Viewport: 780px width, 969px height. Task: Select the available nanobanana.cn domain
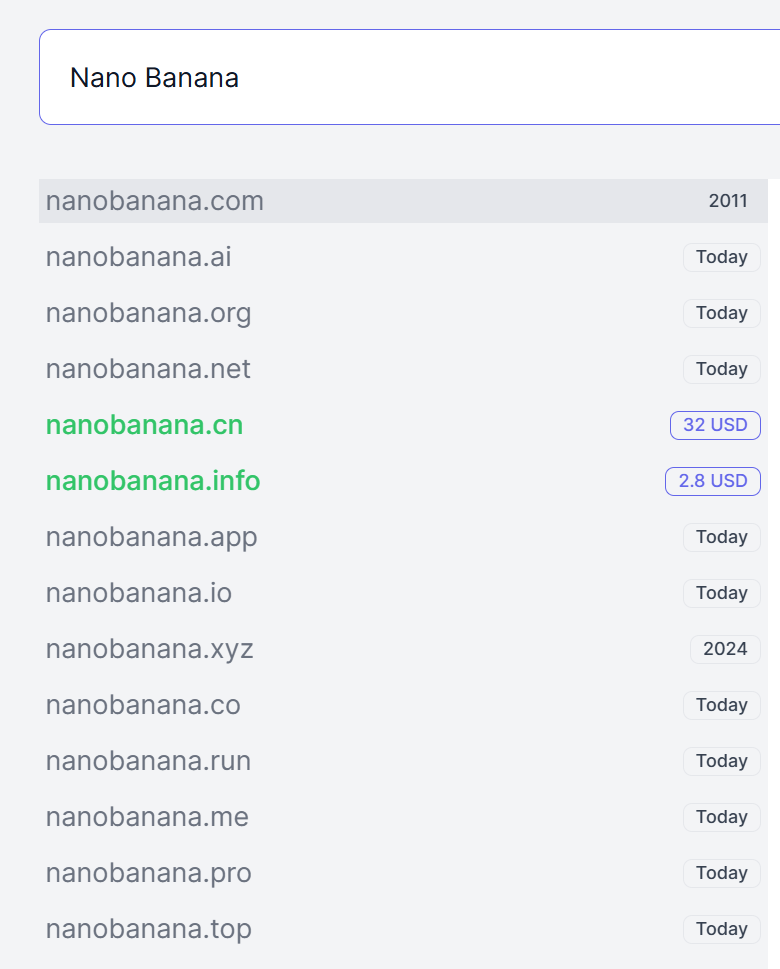click(x=145, y=425)
